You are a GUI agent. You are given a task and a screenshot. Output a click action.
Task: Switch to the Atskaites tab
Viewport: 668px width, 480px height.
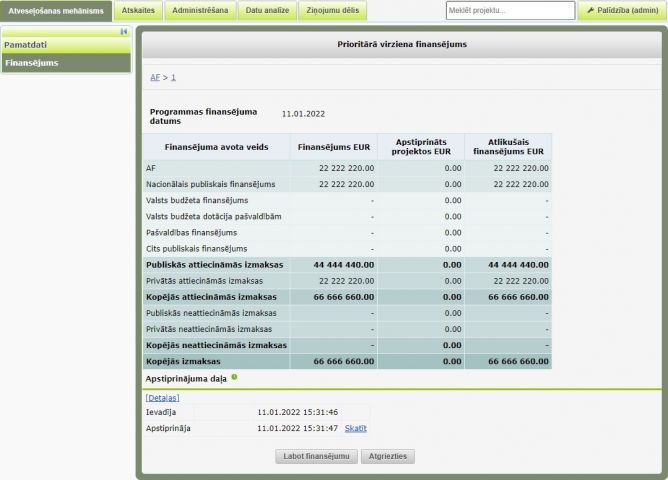pyautogui.click(x=138, y=11)
